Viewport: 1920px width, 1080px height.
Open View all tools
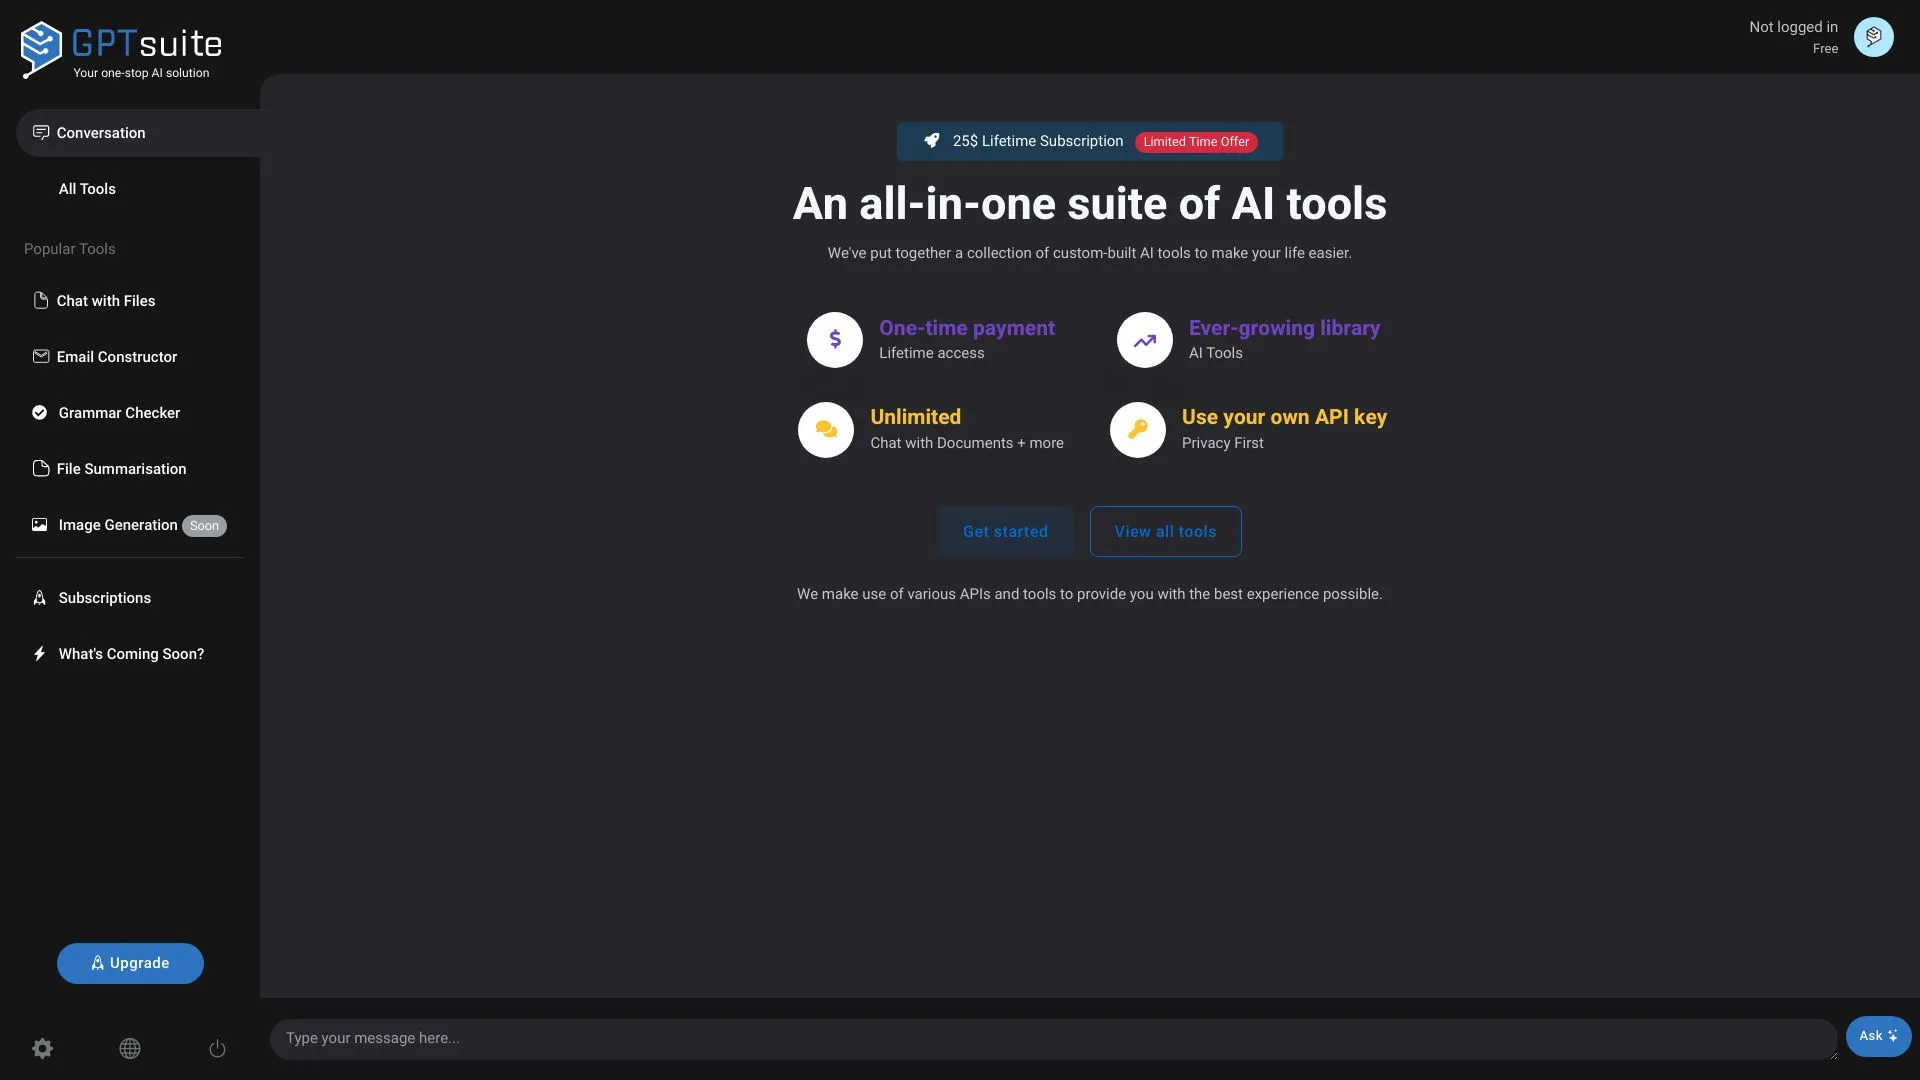[x=1165, y=531]
